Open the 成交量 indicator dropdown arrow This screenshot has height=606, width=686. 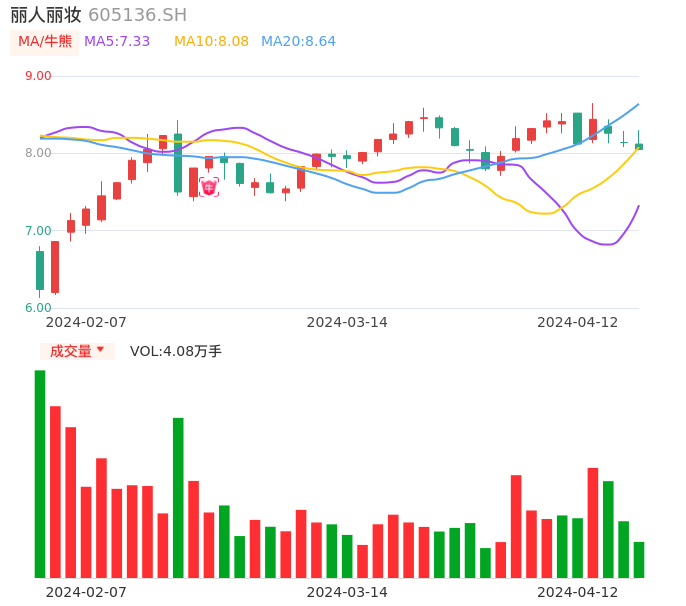100,350
